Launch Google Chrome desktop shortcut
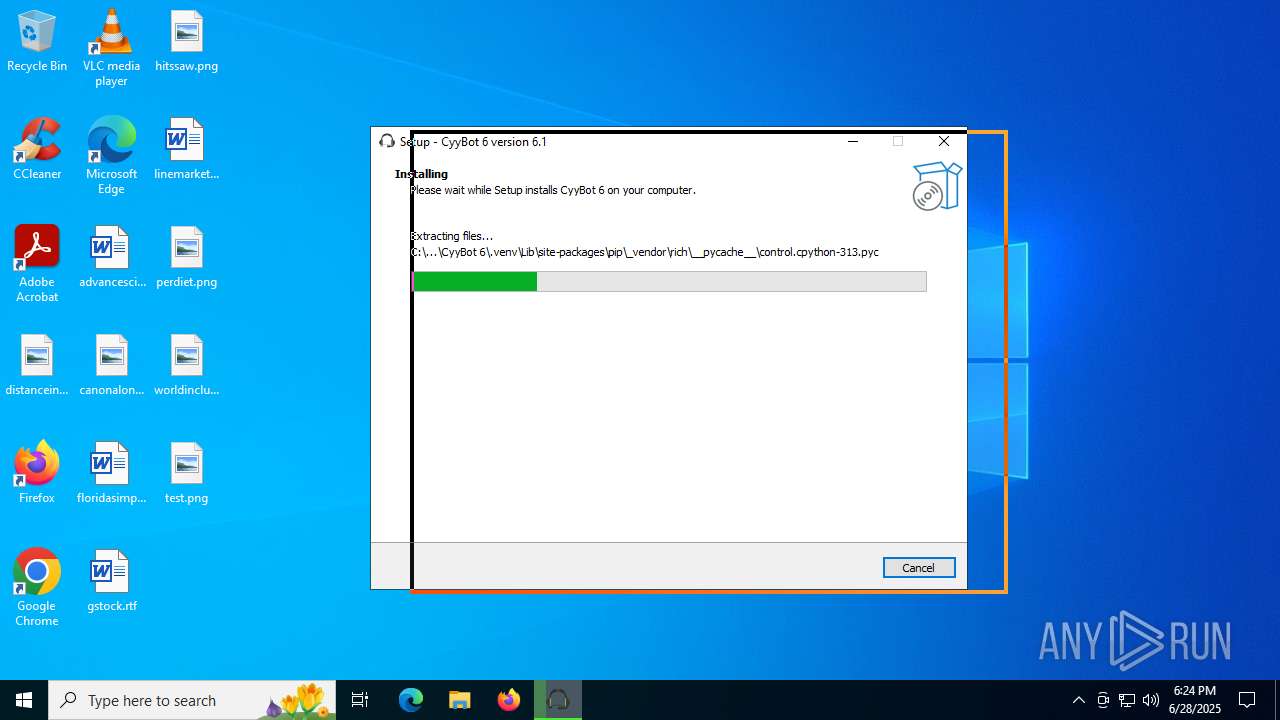 [x=37, y=588]
